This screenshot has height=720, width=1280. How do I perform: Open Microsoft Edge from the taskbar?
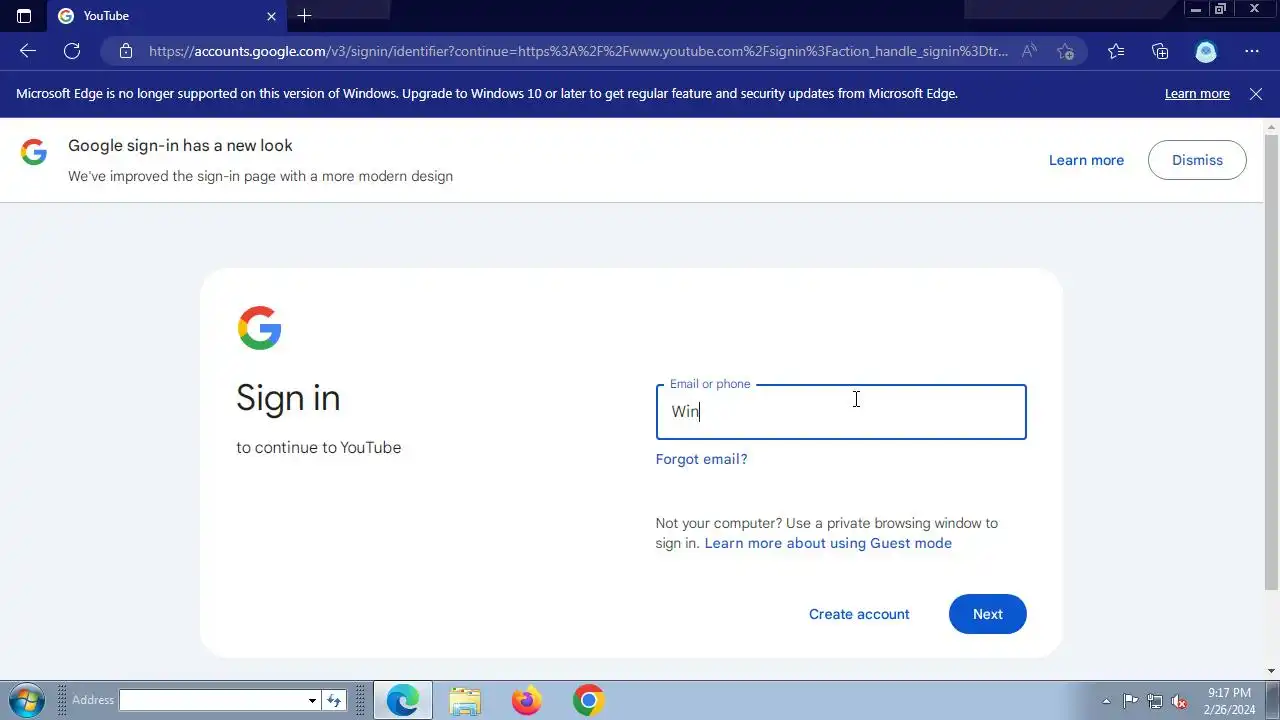pyautogui.click(x=403, y=700)
